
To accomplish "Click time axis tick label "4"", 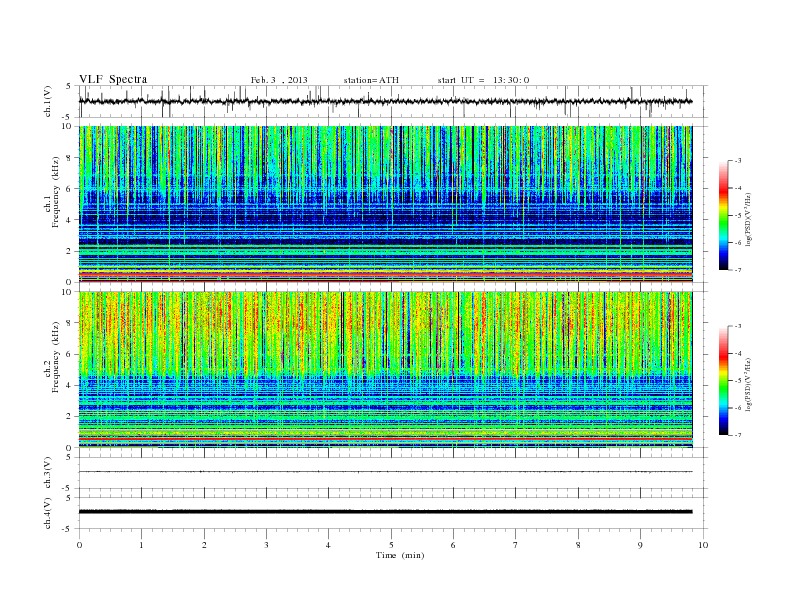I will click(x=328, y=545).
